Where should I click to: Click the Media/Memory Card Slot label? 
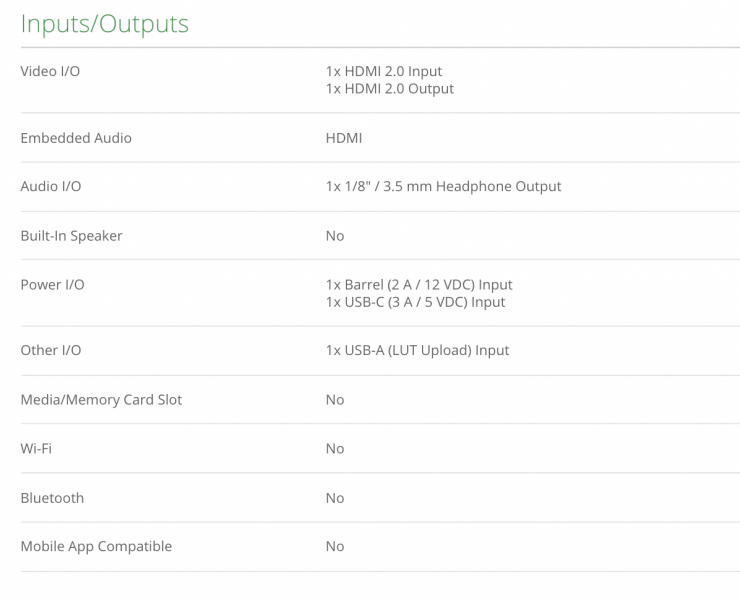coord(101,400)
